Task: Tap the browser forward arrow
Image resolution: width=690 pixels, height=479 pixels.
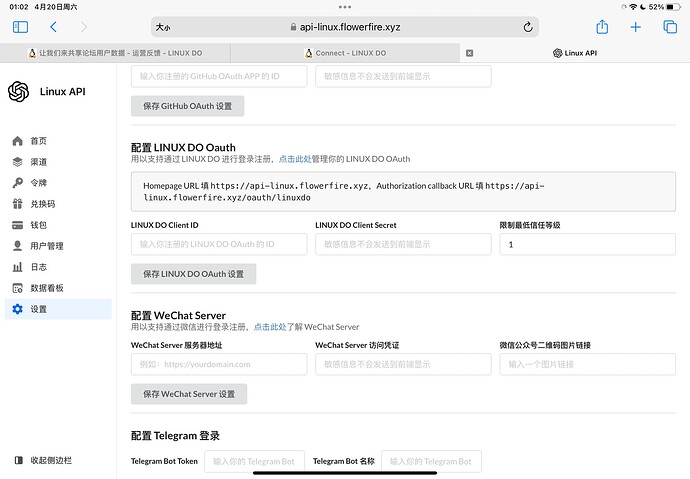Action: pyautogui.click(x=84, y=27)
